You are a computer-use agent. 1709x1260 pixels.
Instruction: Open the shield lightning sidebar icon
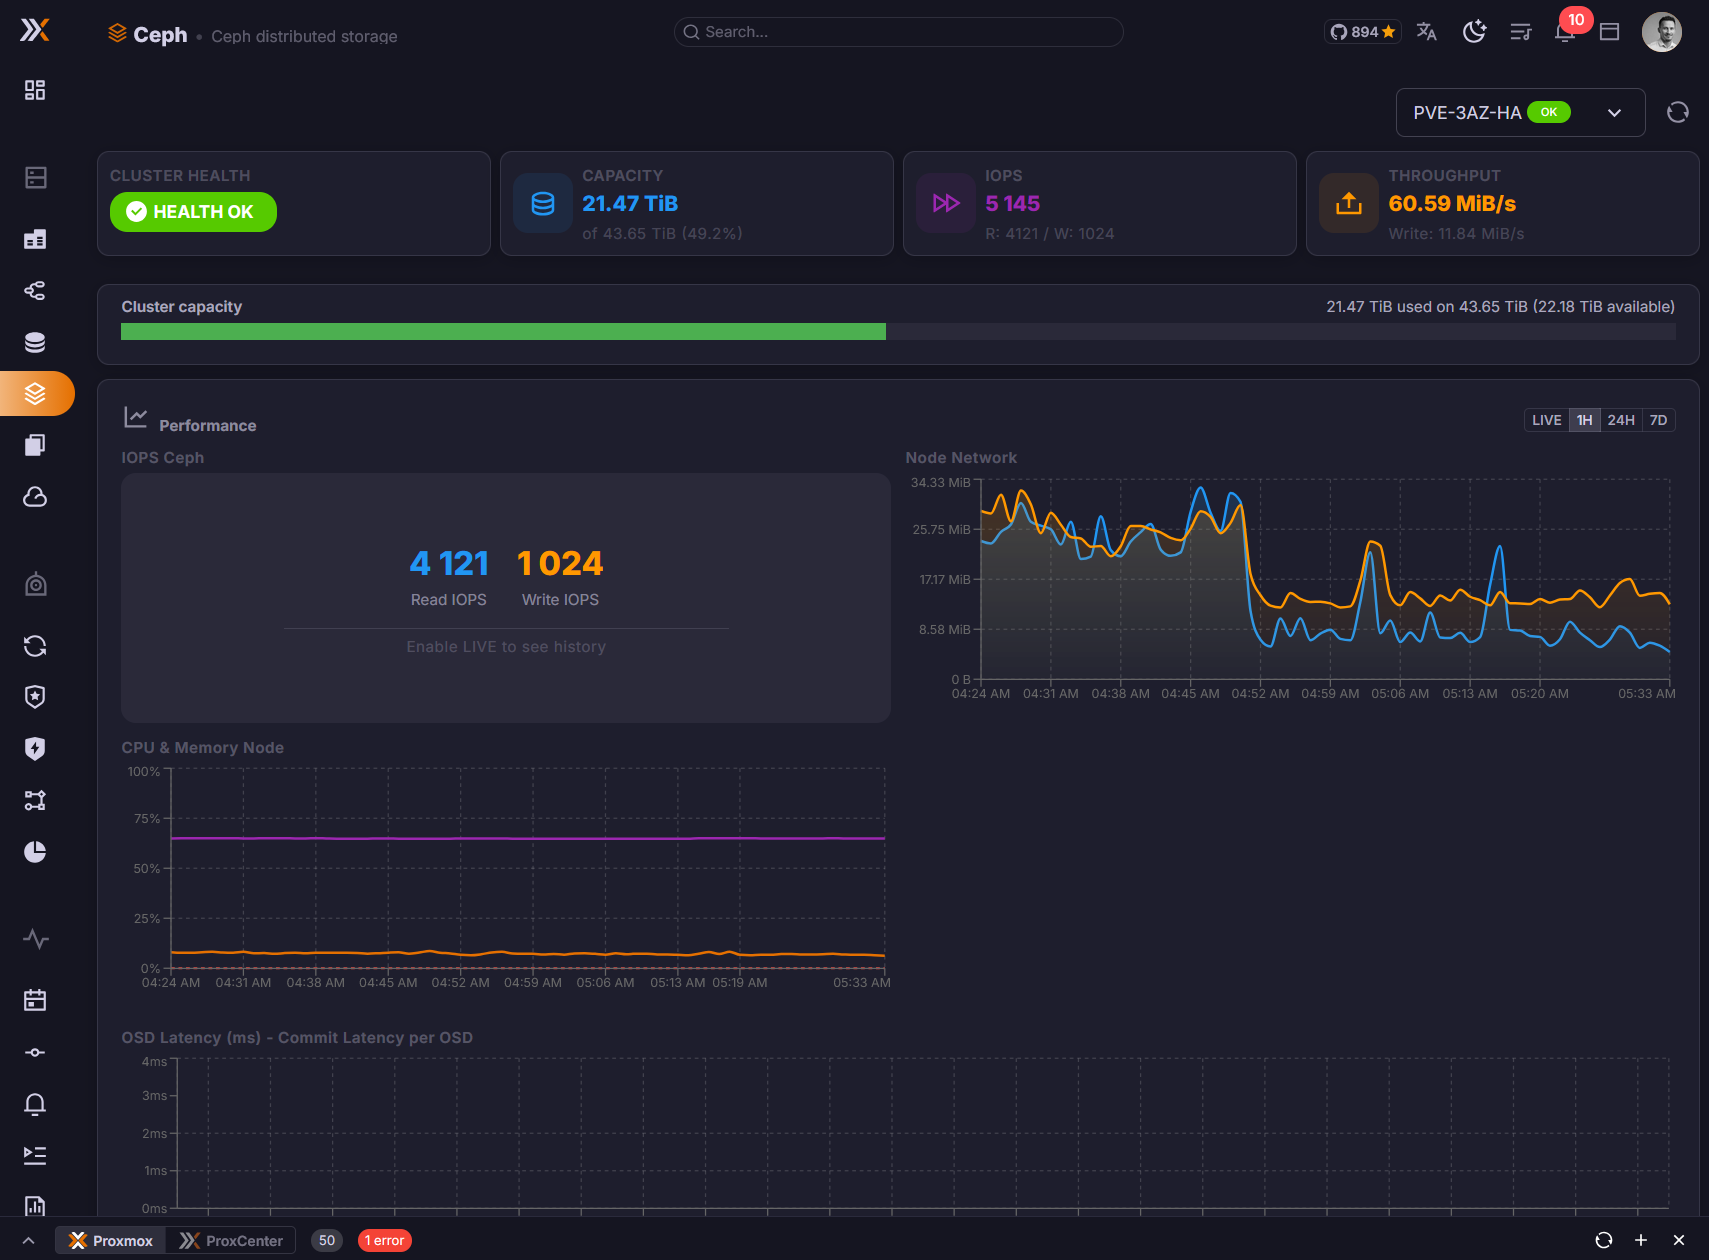point(35,749)
